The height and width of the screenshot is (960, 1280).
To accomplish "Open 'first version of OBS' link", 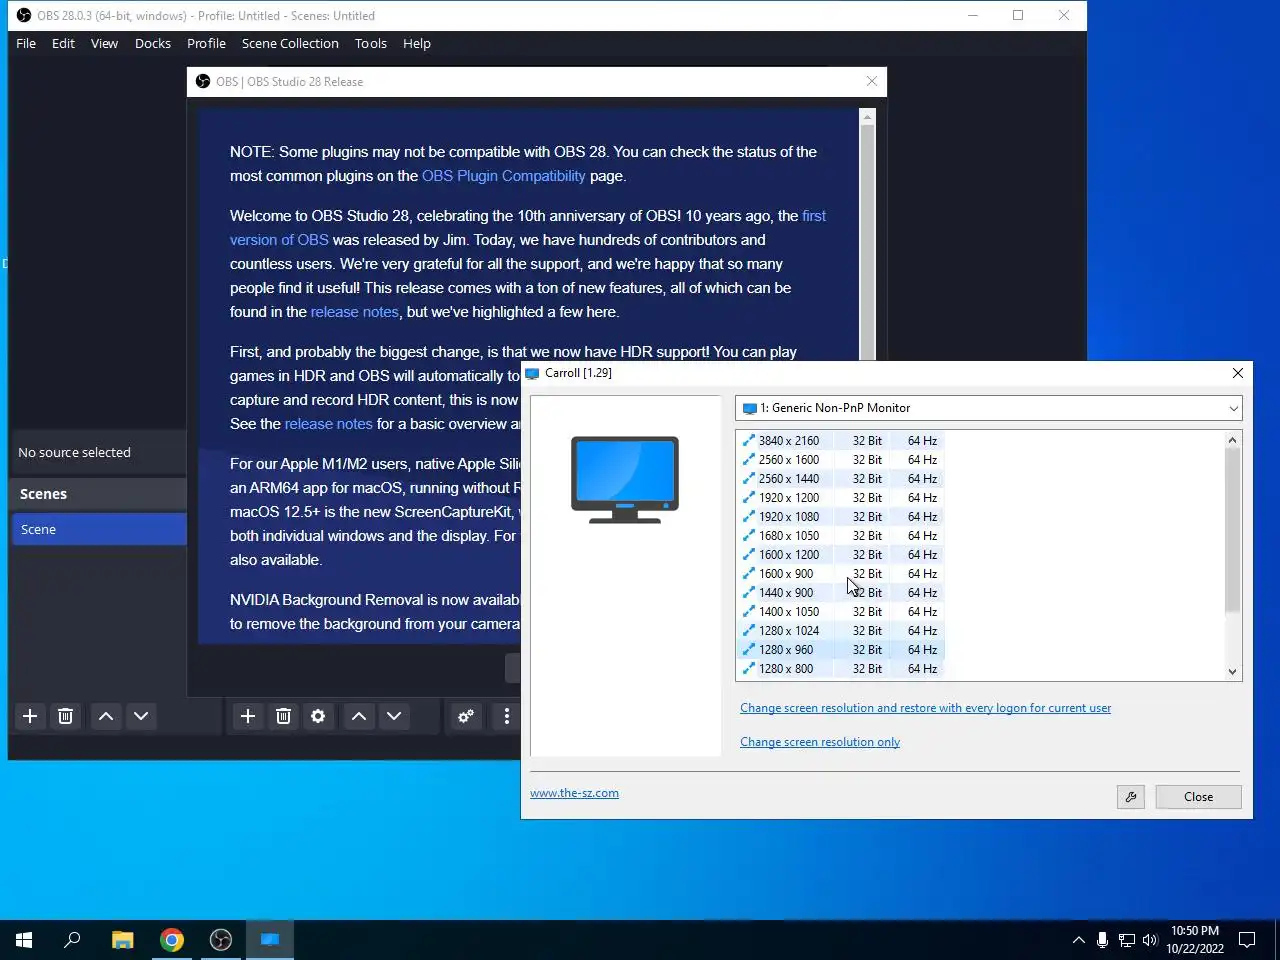I will click(x=279, y=240).
